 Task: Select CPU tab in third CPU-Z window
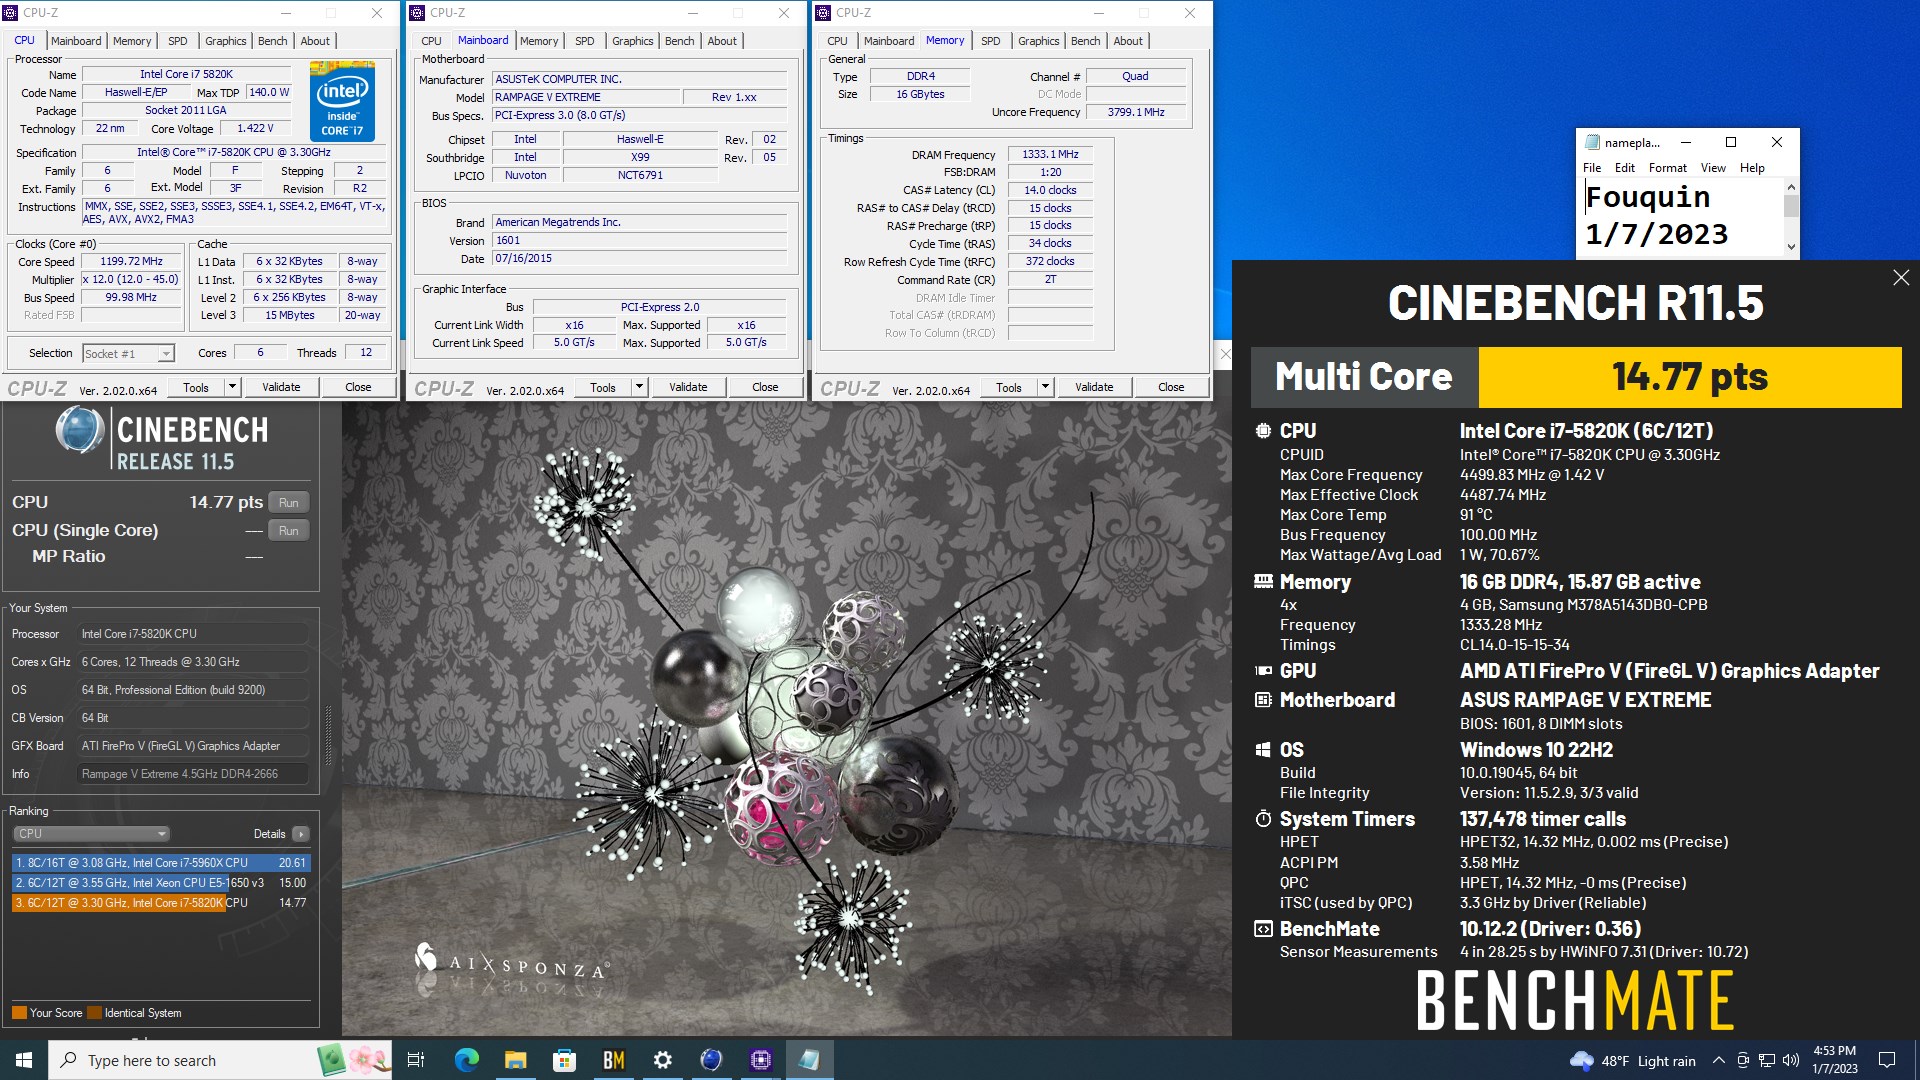(x=837, y=41)
